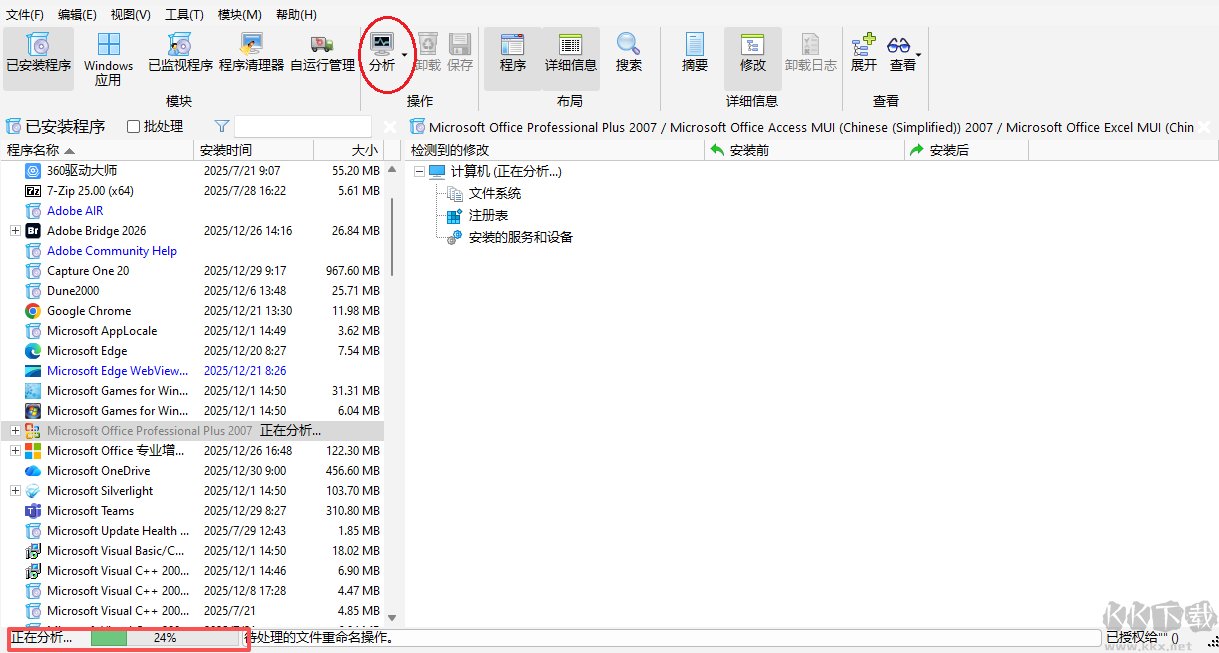The height and width of the screenshot is (653, 1219).
Task: Expand Microsoft Office Professional Plus 2007 entry
Action: 15,431
